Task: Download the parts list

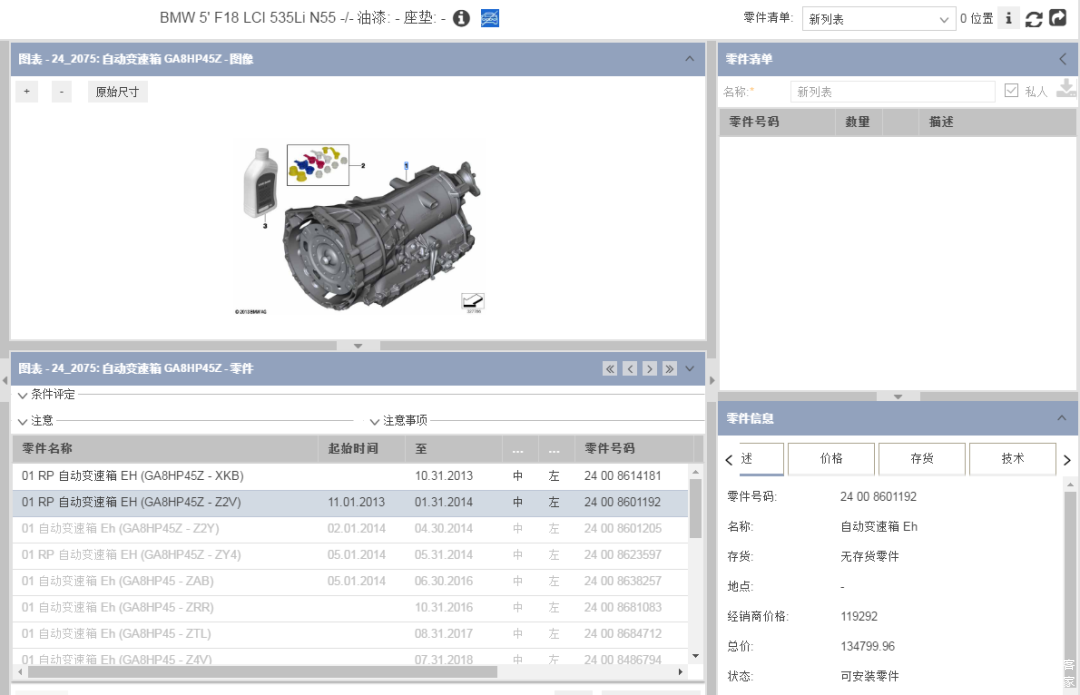Action: pos(1066,90)
